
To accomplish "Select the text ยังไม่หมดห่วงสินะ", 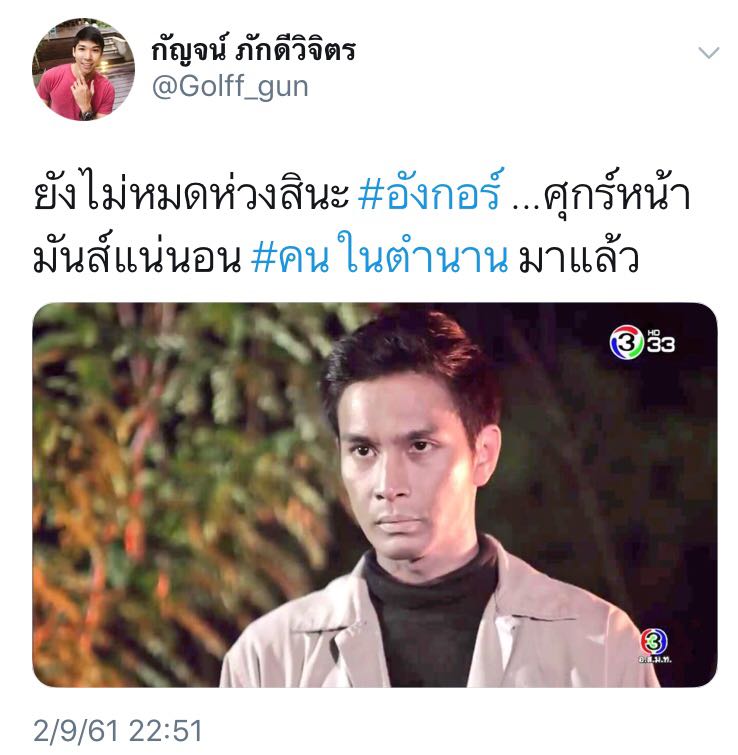I will click(191, 194).
